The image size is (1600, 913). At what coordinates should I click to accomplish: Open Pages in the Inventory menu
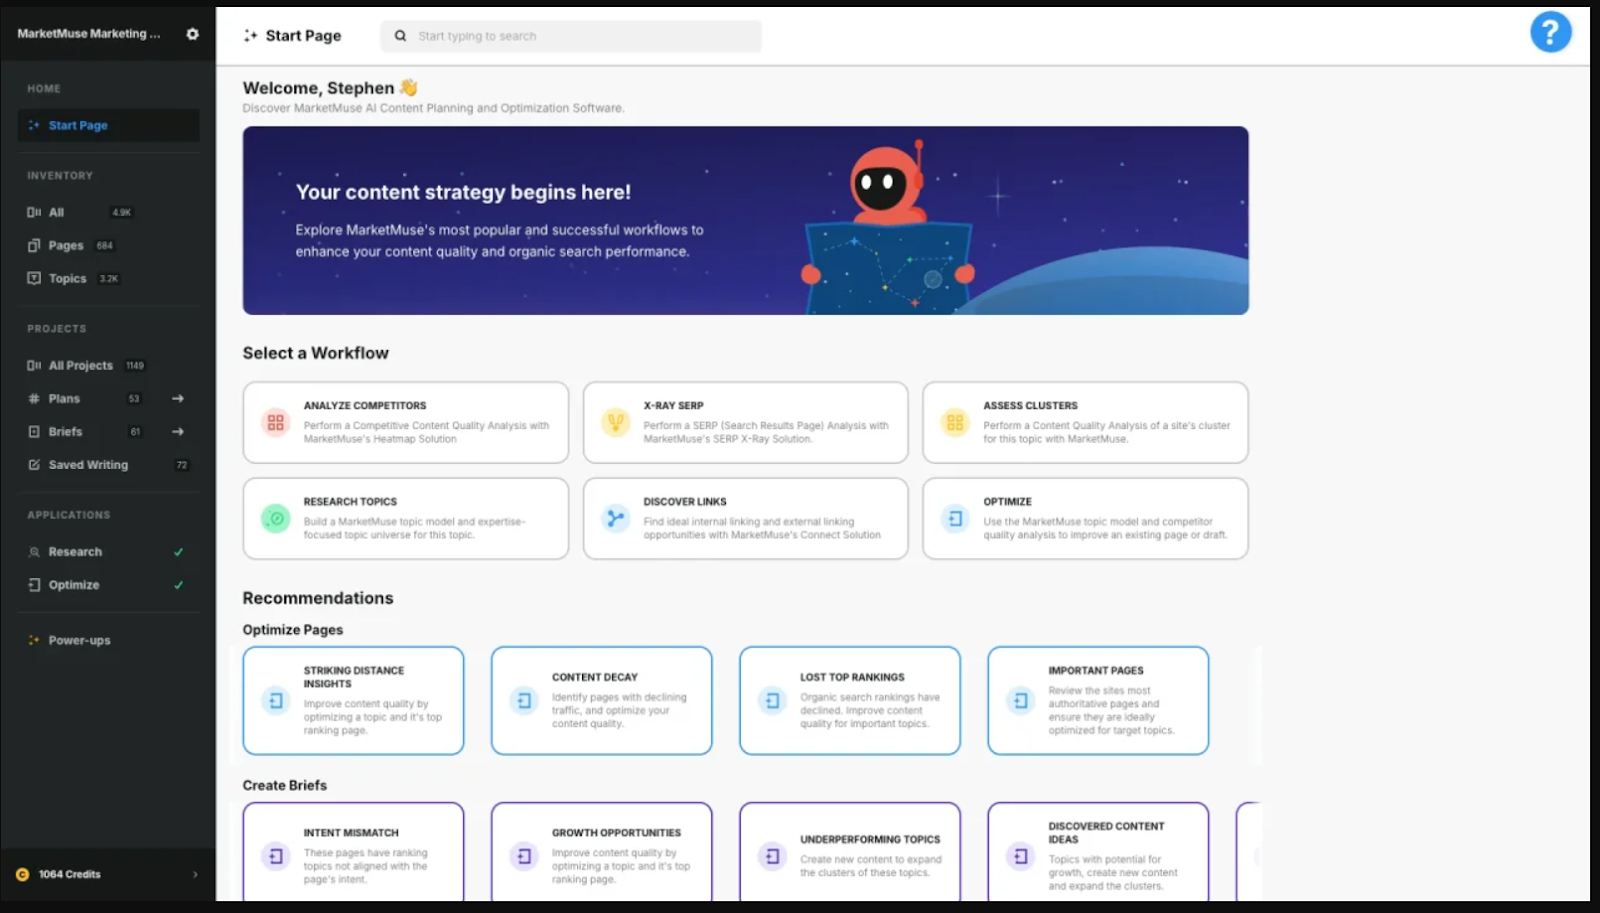(66, 246)
